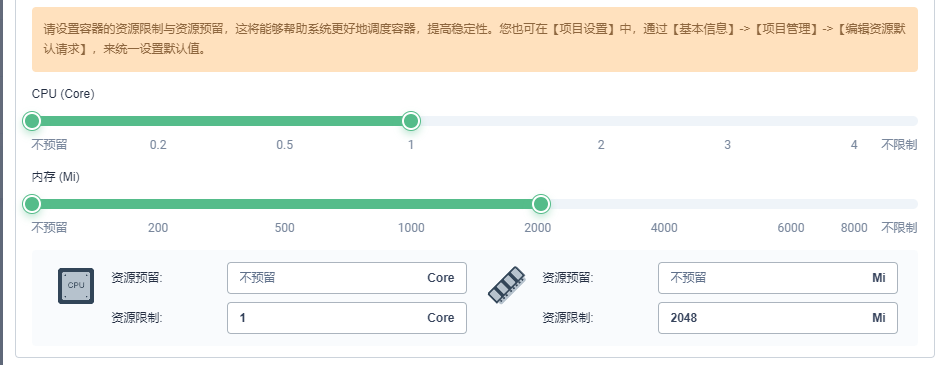The height and width of the screenshot is (365, 943).
Task: Set CPU slider to the 4 mark
Action: [854, 121]
